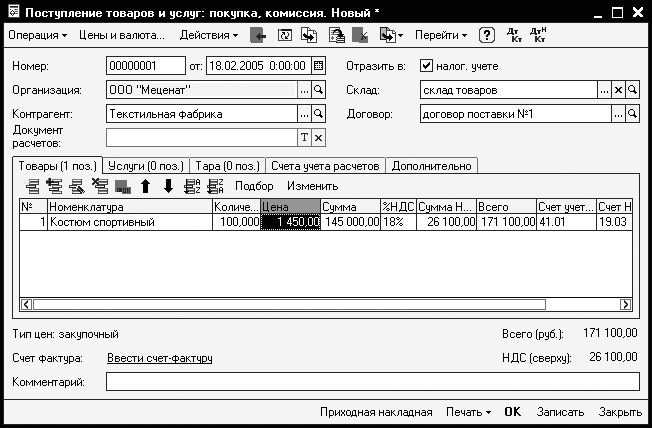Image resolution: width=652 pixels, height=428 pixels.
Task: Switch to the Тара (0 поз.) tab
Action: click(227, 166)
